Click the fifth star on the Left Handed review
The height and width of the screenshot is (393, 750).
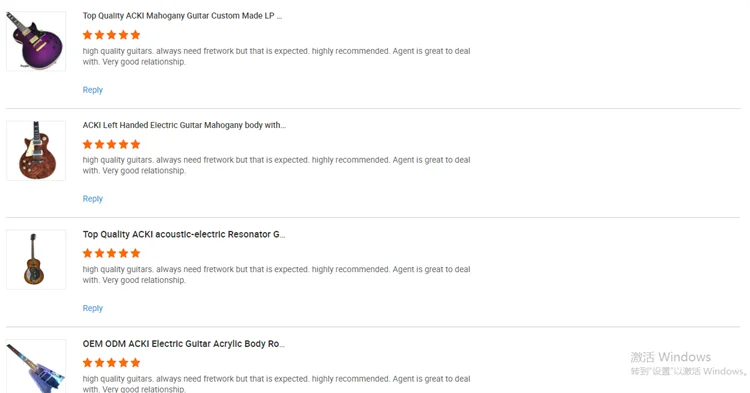click(x=135, y=144)
